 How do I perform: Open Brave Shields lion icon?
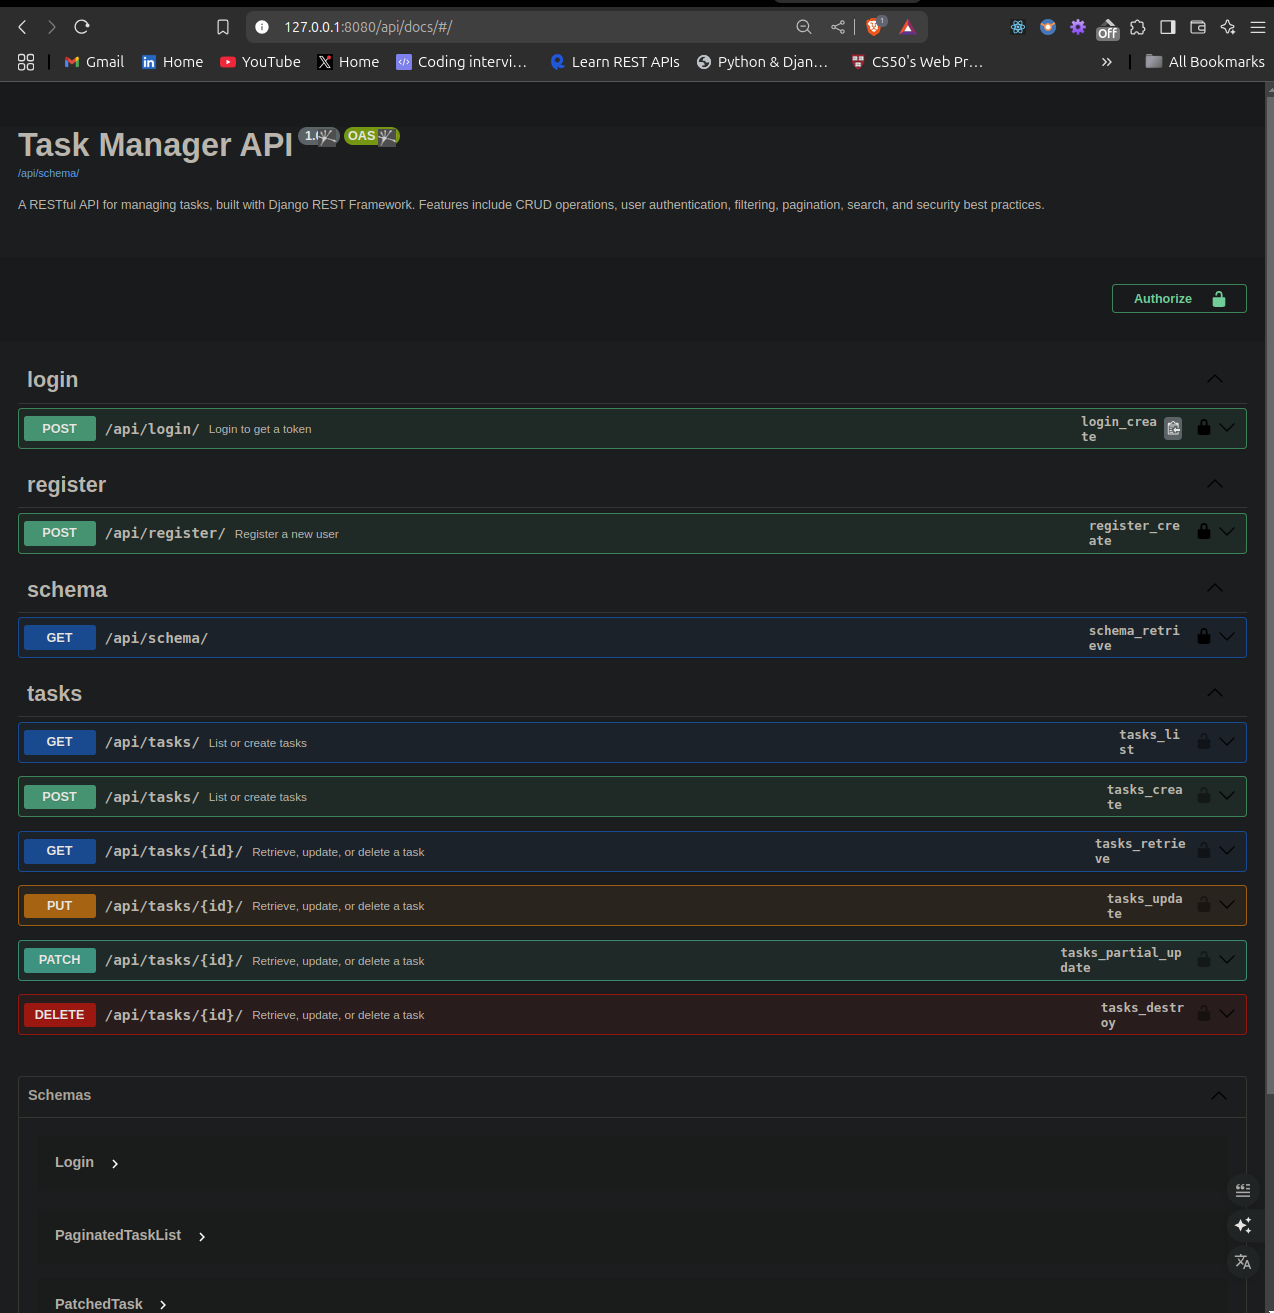click(x=874, y=27)
